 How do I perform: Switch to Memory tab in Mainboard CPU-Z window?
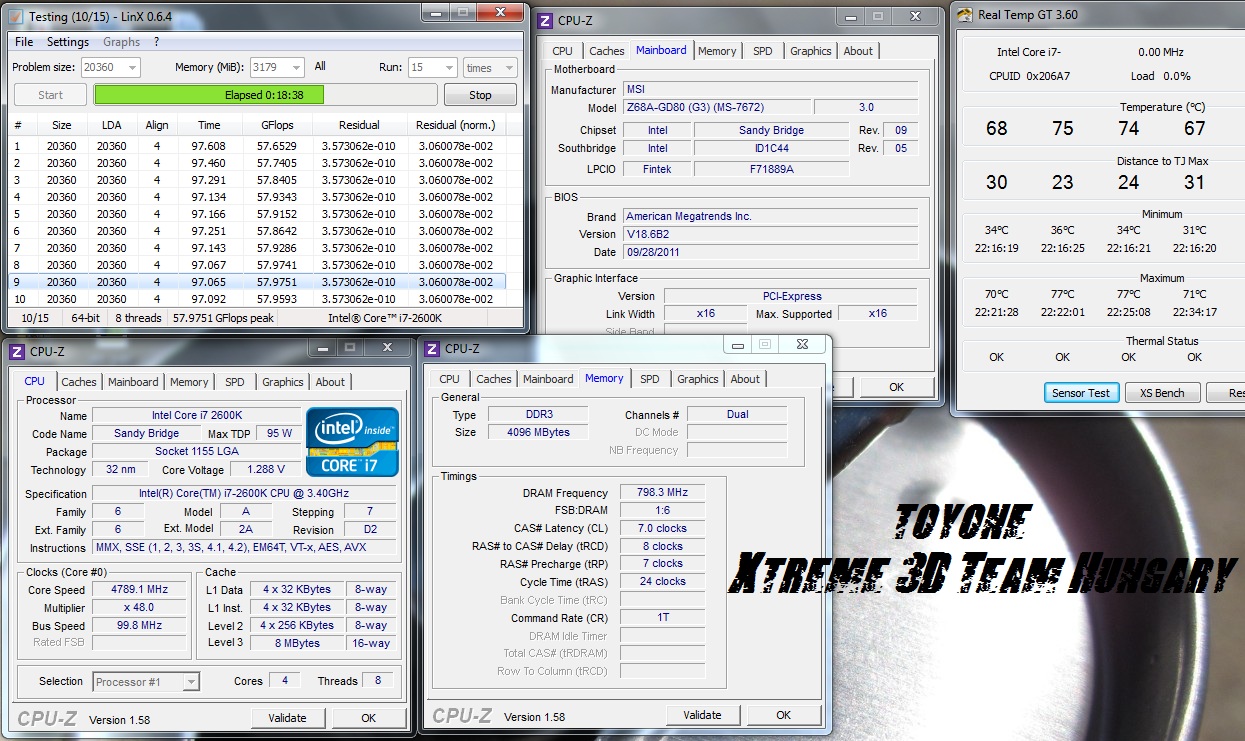pos(717,51)
